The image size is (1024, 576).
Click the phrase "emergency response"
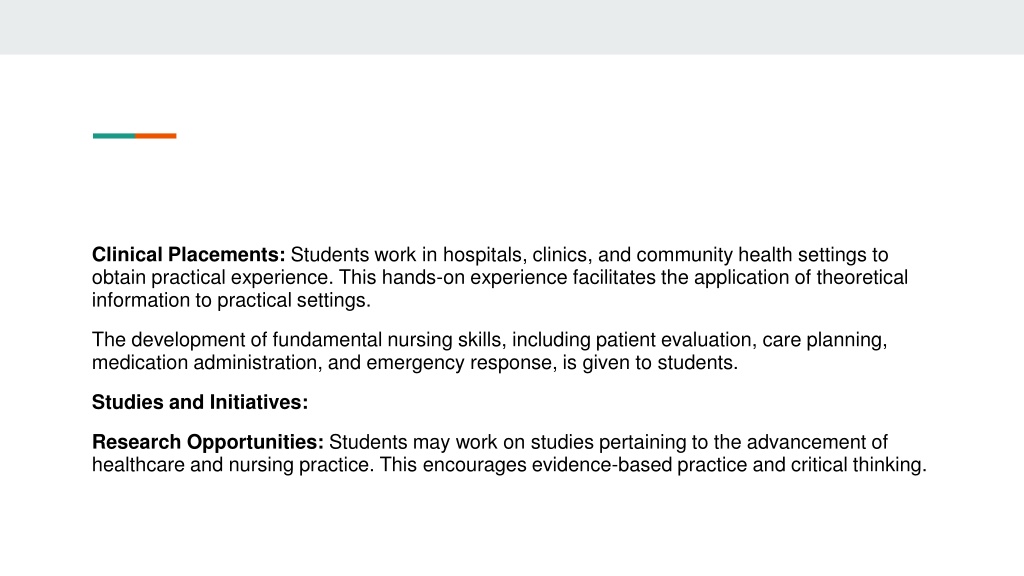coord(459,362)
